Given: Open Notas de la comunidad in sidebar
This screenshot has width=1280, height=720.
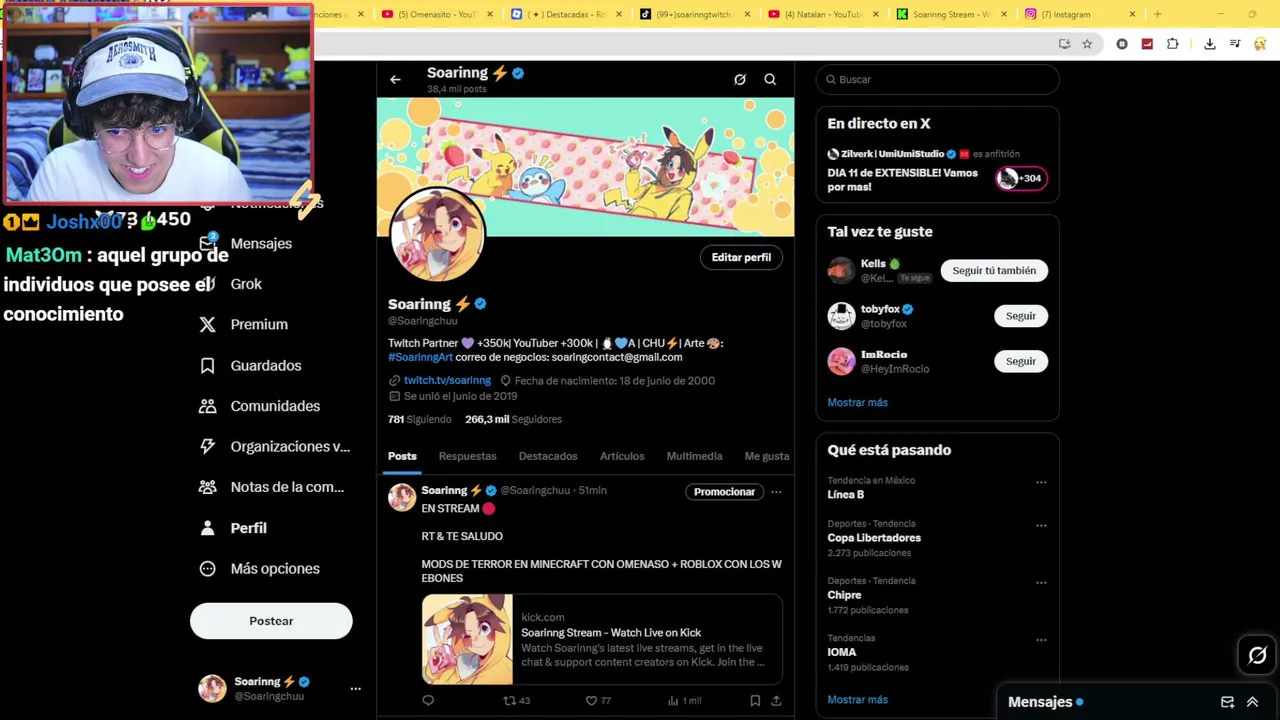Looking at the screenshot, I should pyautogui.click(x=271, y=487).
